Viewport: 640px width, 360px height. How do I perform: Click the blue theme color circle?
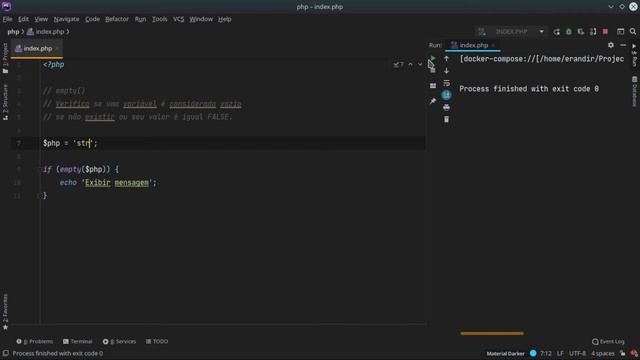533,353
